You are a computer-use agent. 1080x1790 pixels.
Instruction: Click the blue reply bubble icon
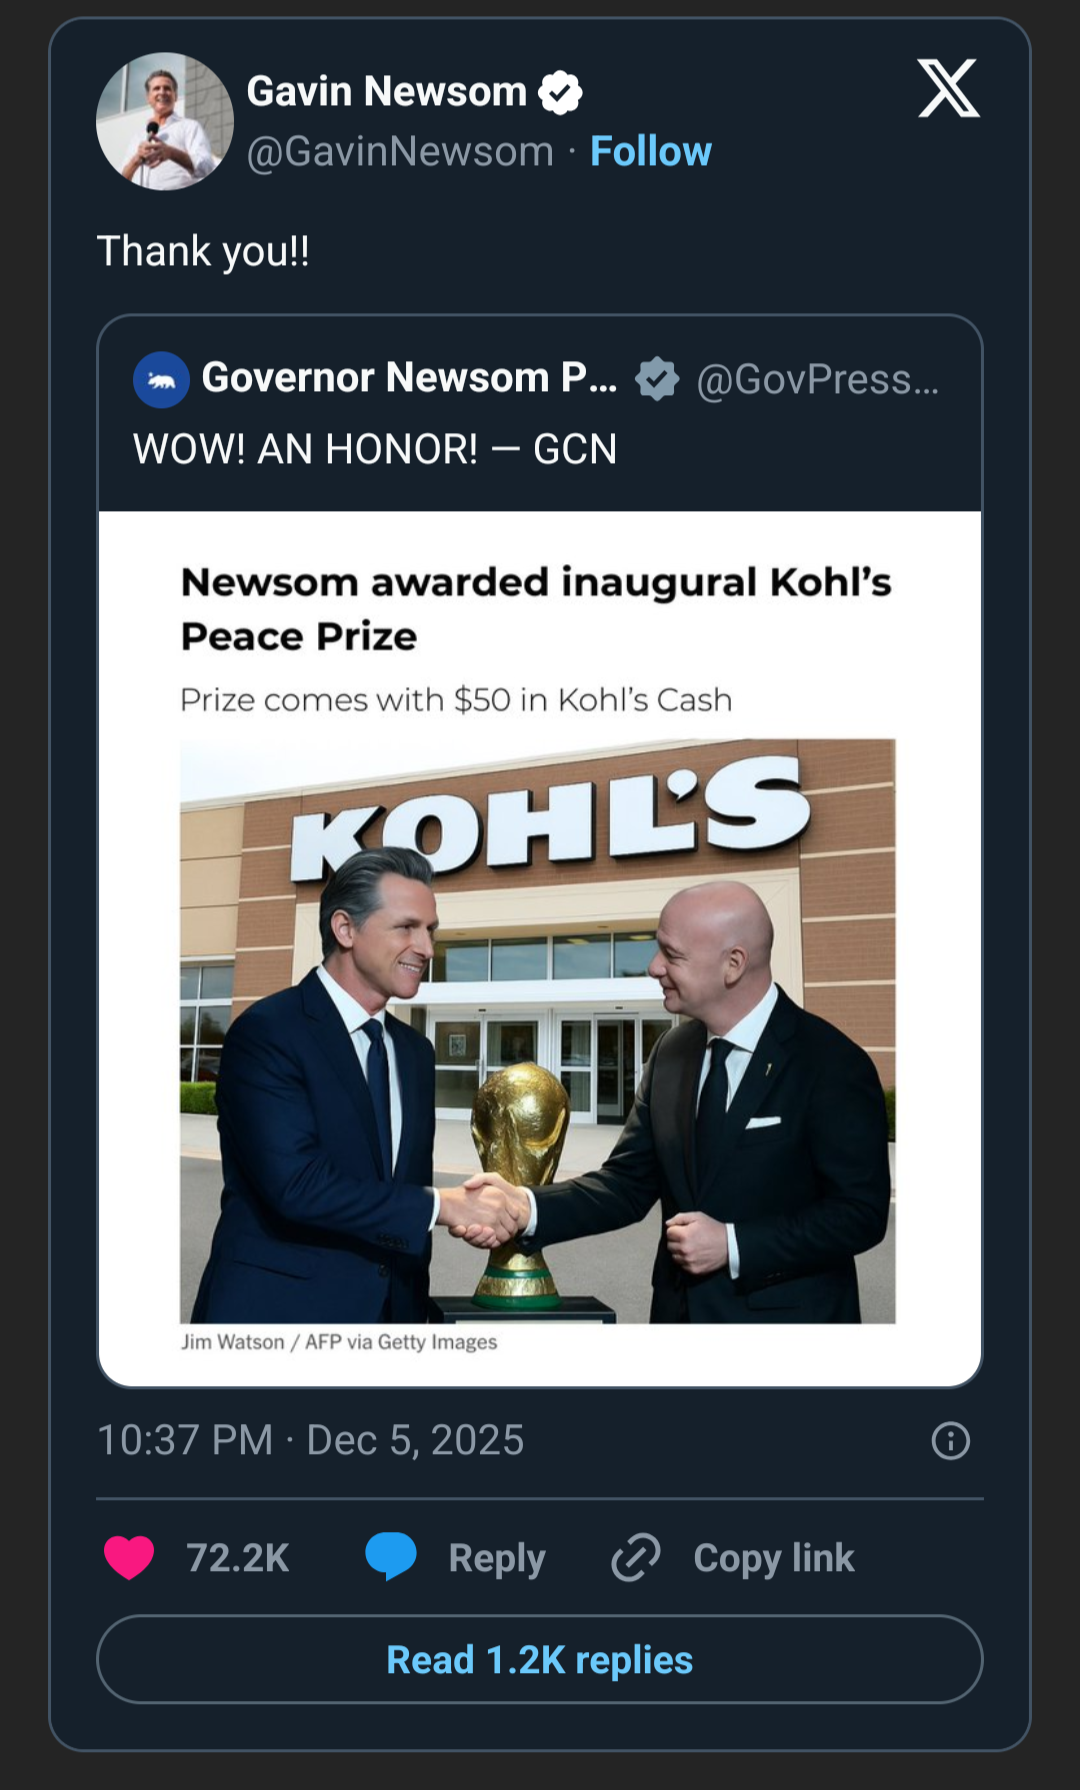pyautogui.click(x=390, y=1556)
